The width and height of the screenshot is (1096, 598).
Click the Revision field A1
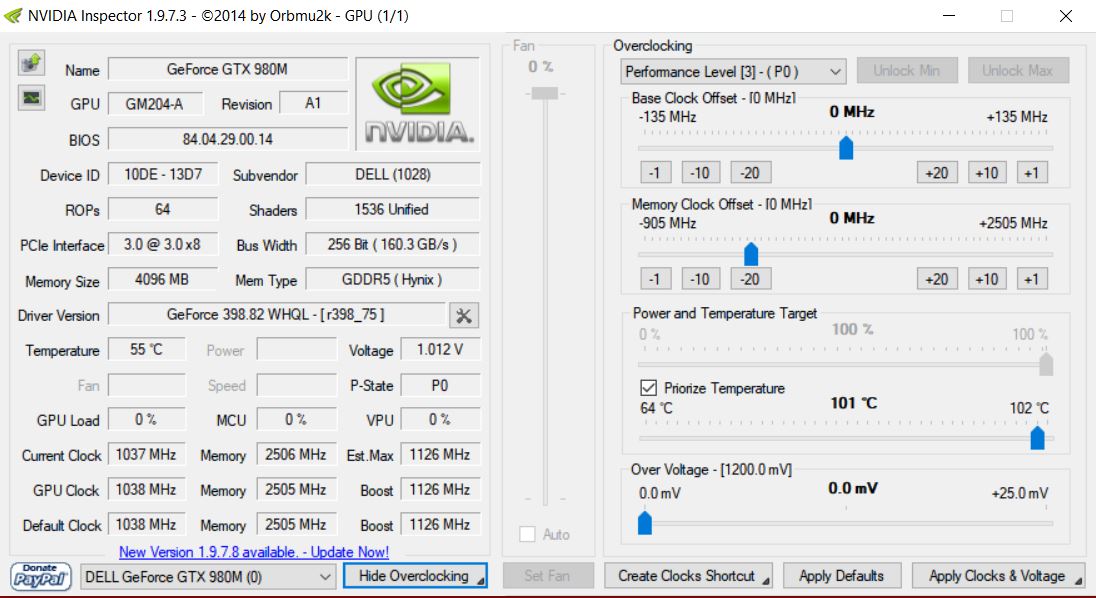pos(313,103)
